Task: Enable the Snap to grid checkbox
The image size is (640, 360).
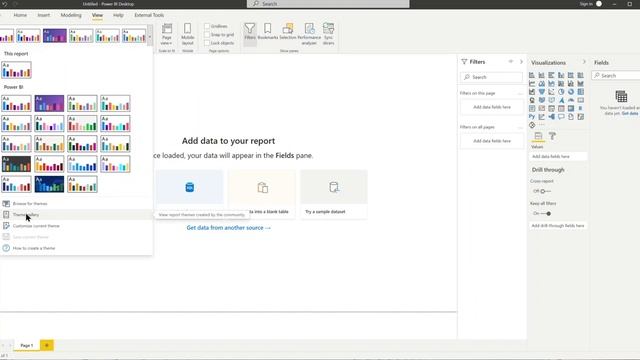Action: (207, 35)
